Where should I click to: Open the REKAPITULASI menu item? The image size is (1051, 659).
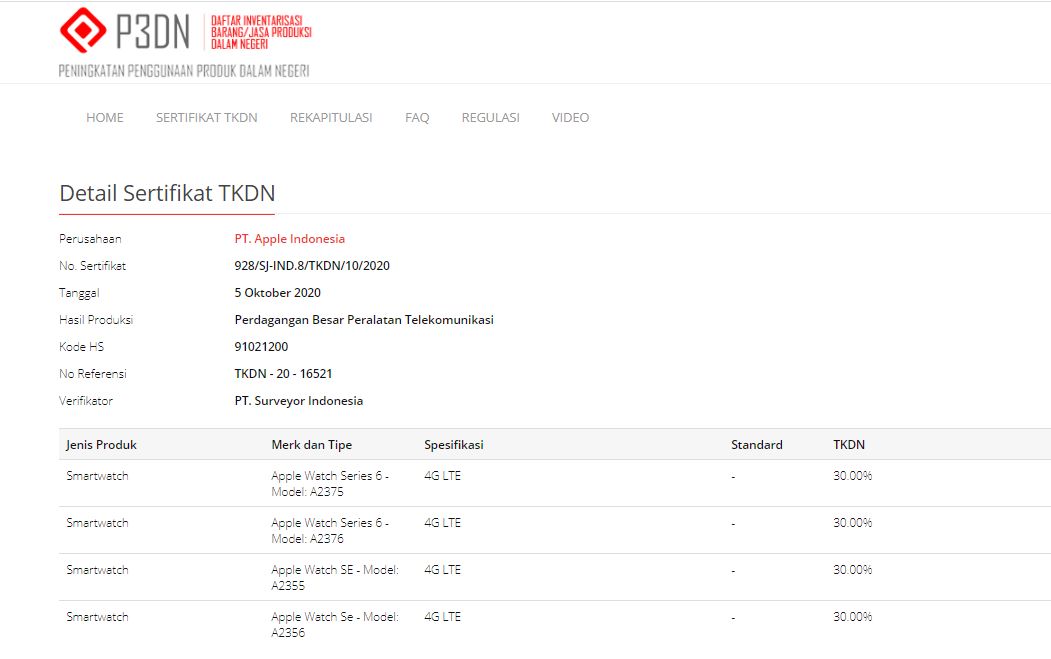pyautogui.click(x=331, y=117)
